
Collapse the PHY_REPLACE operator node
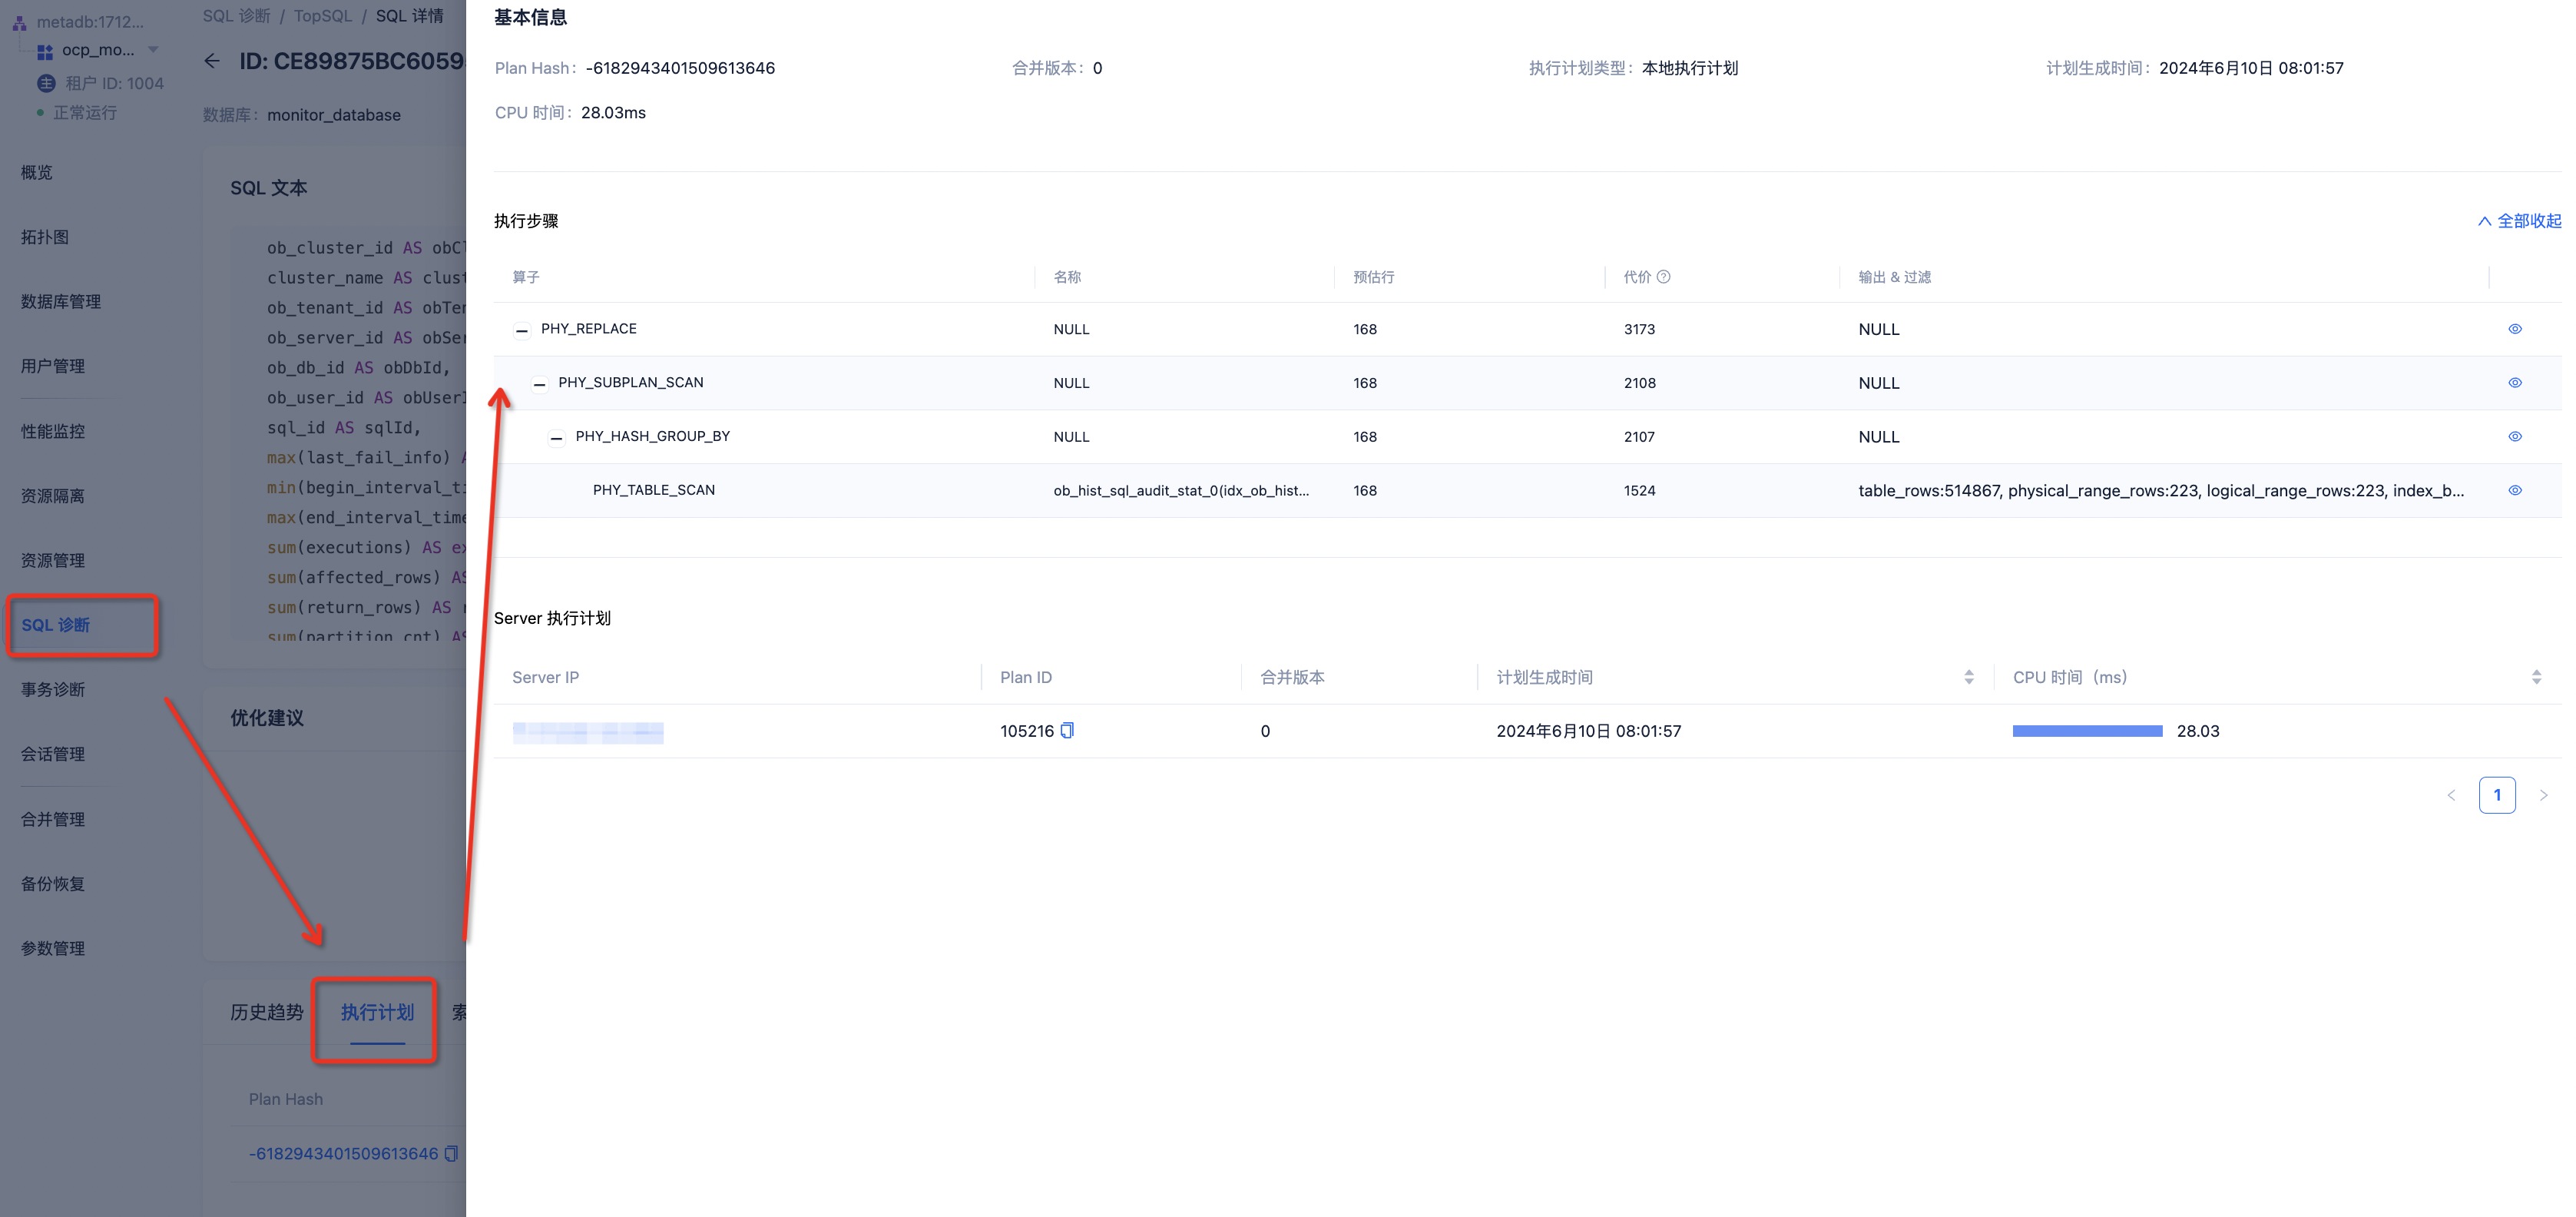tap(522, 330)
